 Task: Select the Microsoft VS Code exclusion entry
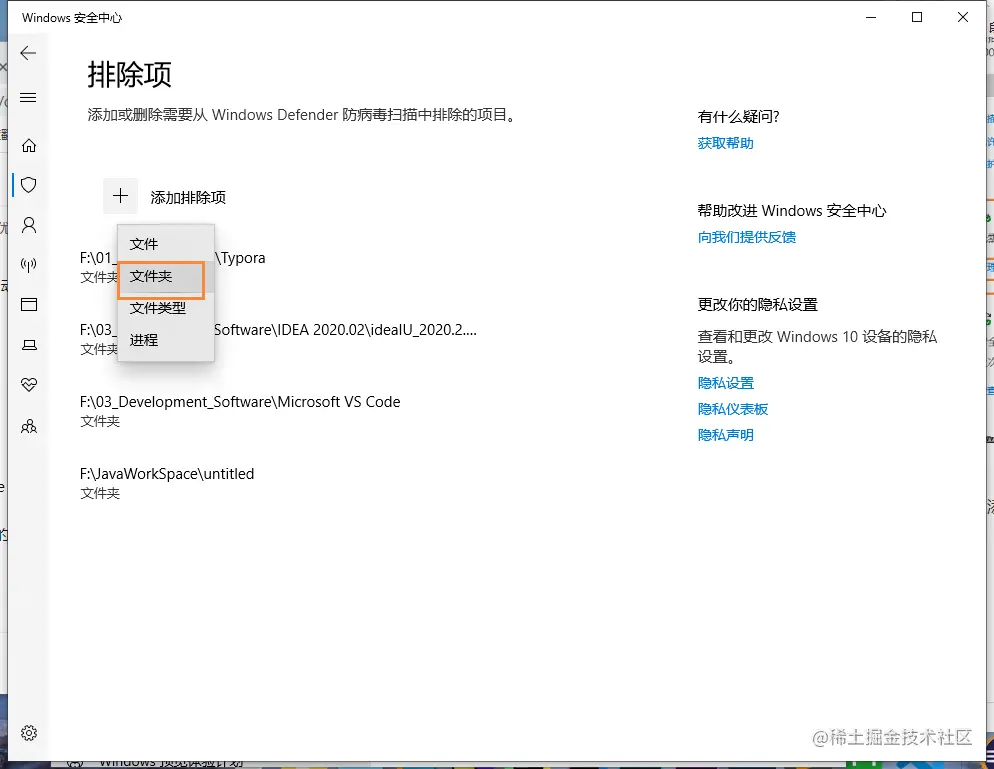tap(240, 411)
